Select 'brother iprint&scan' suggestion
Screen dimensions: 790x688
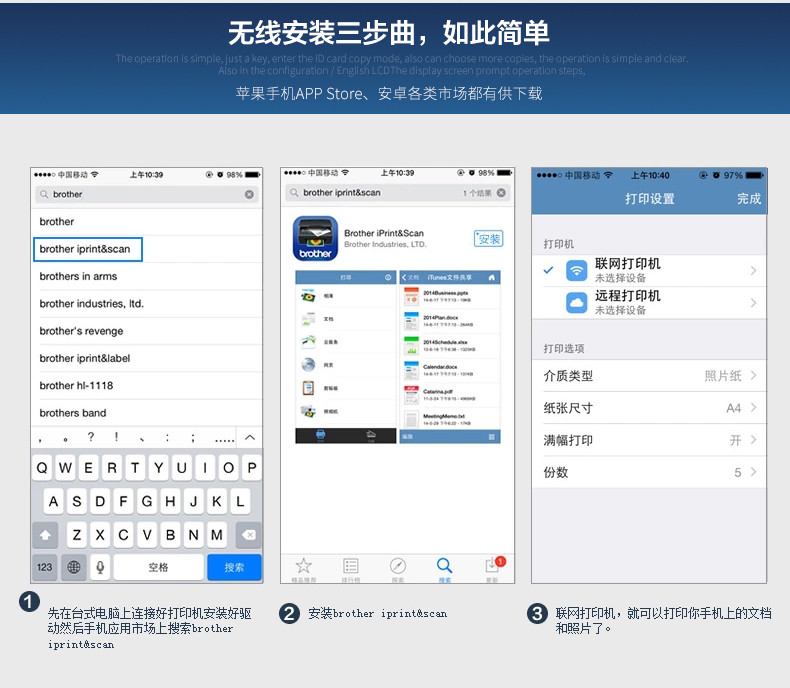tap(88, 249)
